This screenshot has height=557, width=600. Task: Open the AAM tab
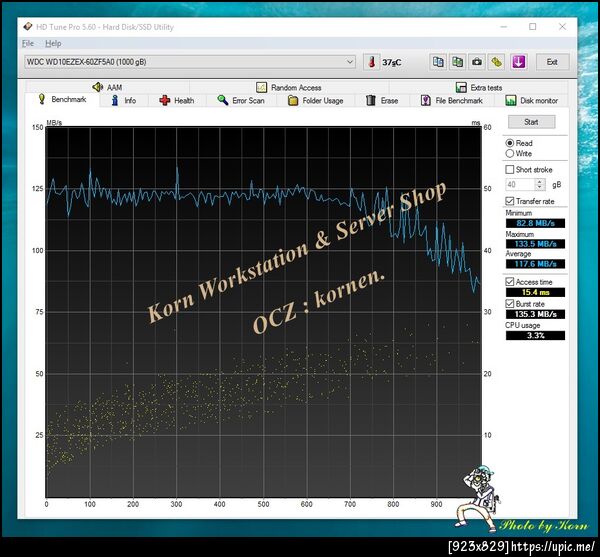(x=108, y=87)
